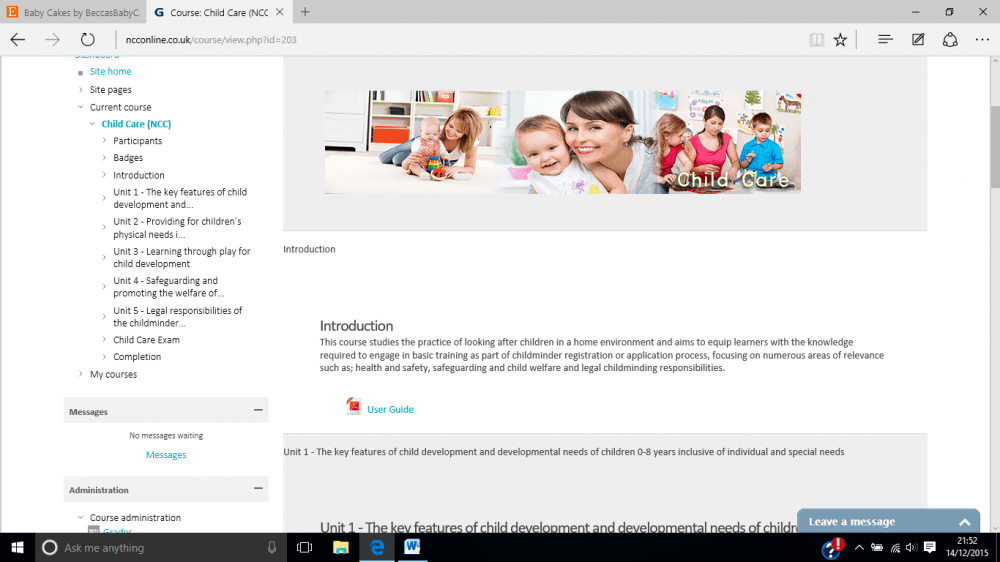Collapse the Messages block
Image resolution: width=1000 pixels, height=562 pixels.
[x=258, y=411]
